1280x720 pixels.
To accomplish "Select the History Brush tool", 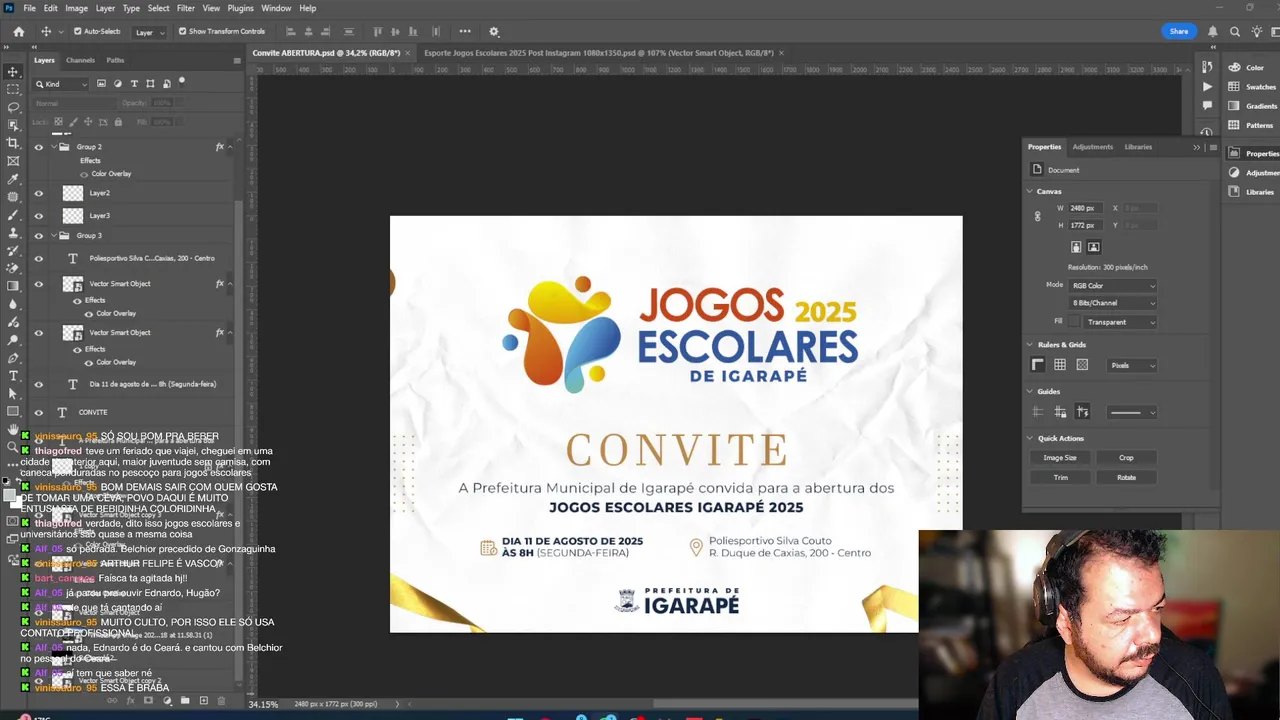I will 13,251.
